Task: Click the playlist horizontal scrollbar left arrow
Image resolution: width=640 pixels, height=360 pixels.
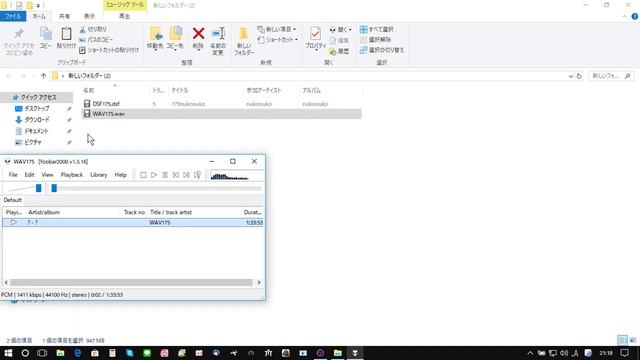Action: click(6, 282)
